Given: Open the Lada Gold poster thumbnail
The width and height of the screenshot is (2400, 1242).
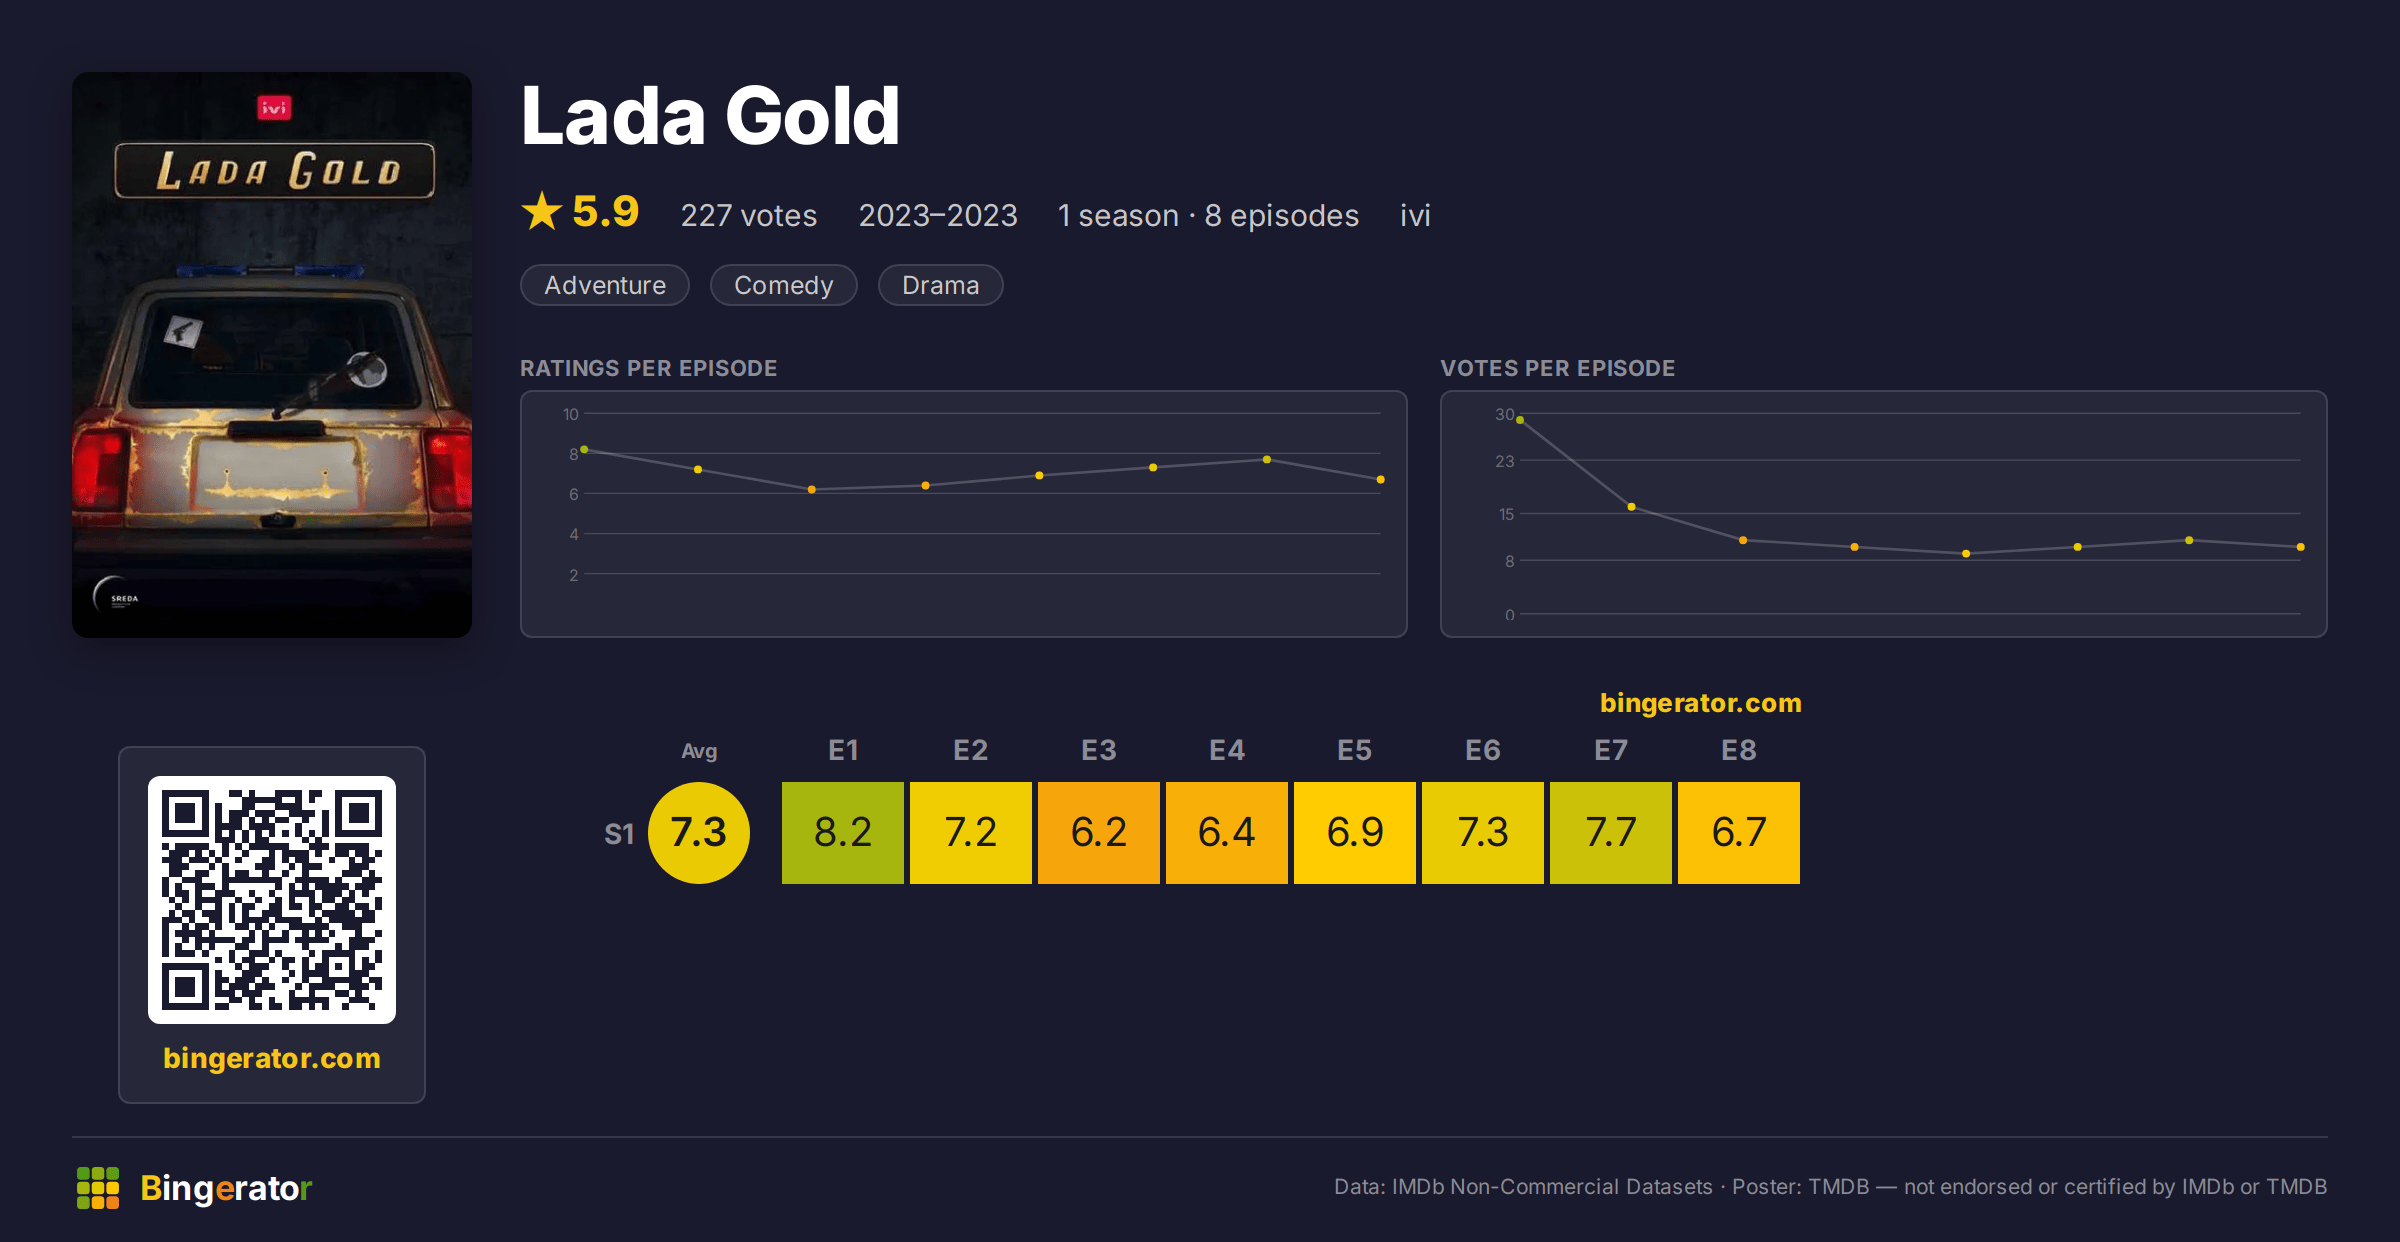Looking at the screenshot, I should pos(272,355).
